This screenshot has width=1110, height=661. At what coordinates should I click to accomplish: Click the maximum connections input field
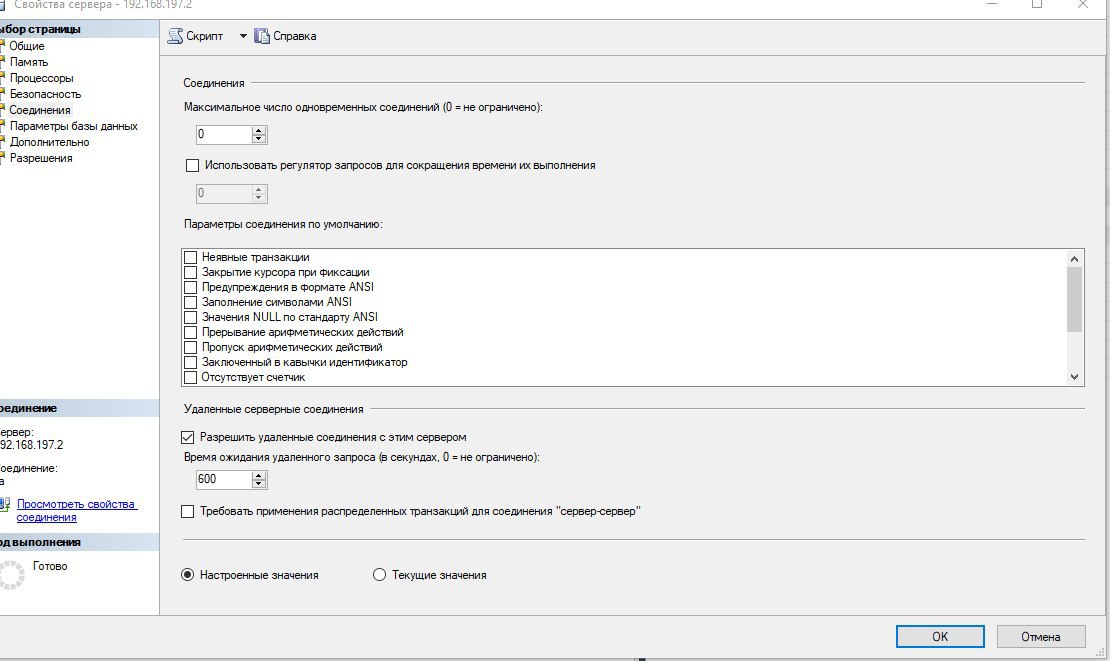222,134
